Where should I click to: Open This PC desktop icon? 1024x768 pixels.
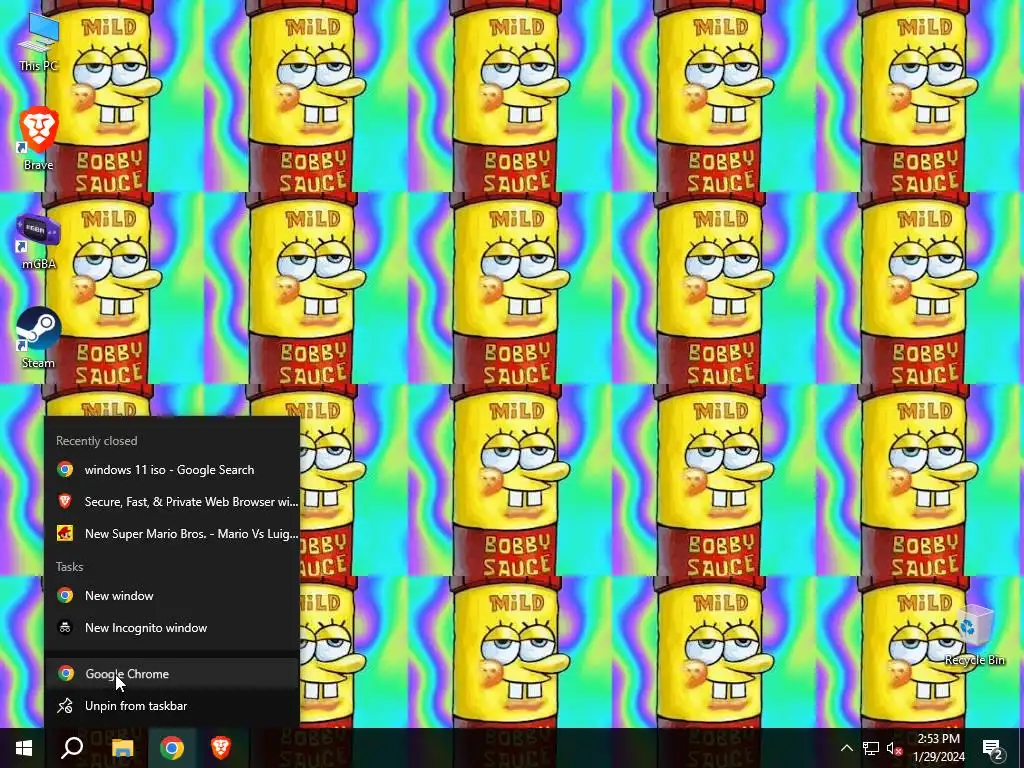pyautogui.click(x=39, y=42)
